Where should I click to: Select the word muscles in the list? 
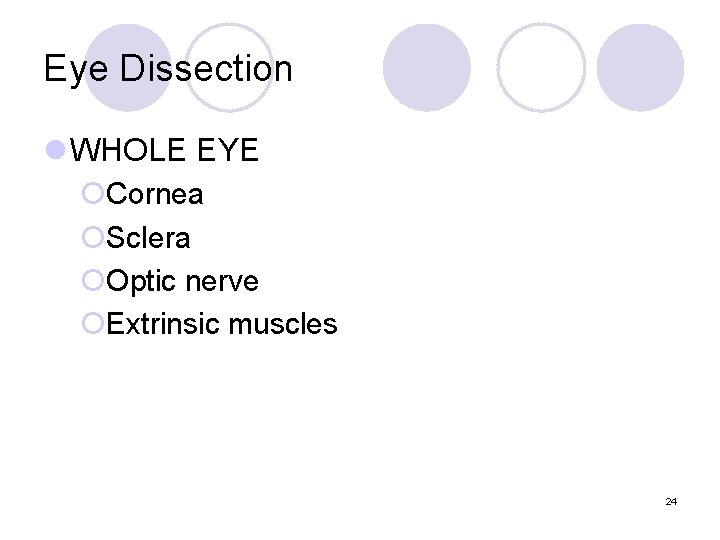[x=283, y=324]
